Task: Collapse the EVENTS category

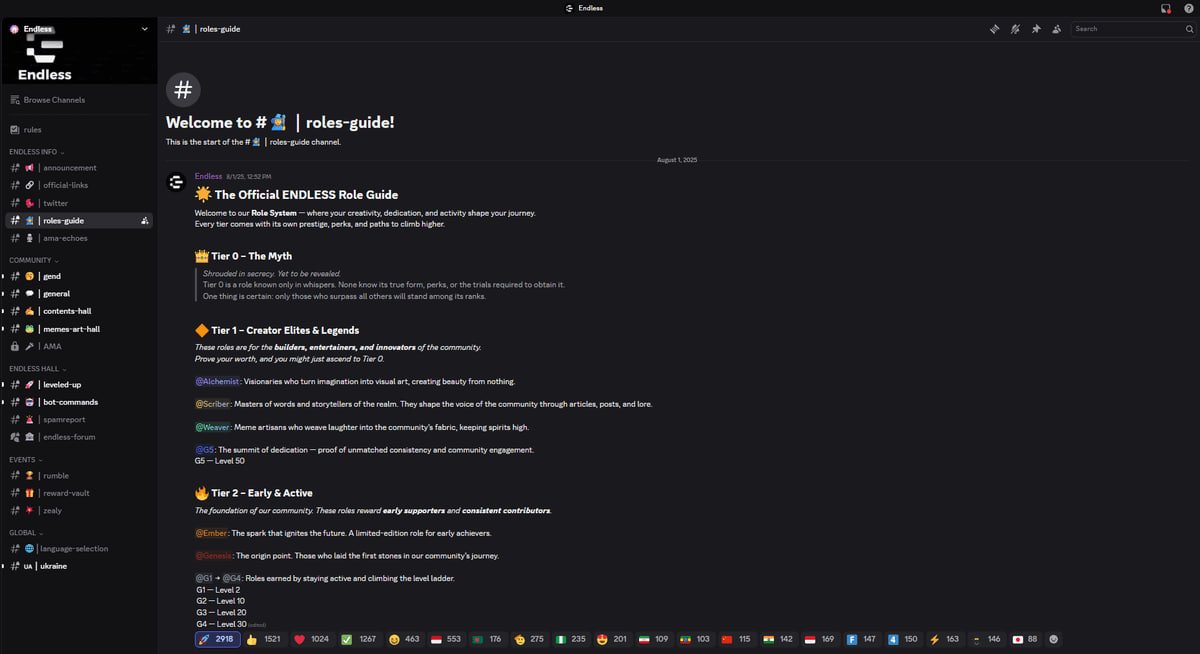Action: 25,460
